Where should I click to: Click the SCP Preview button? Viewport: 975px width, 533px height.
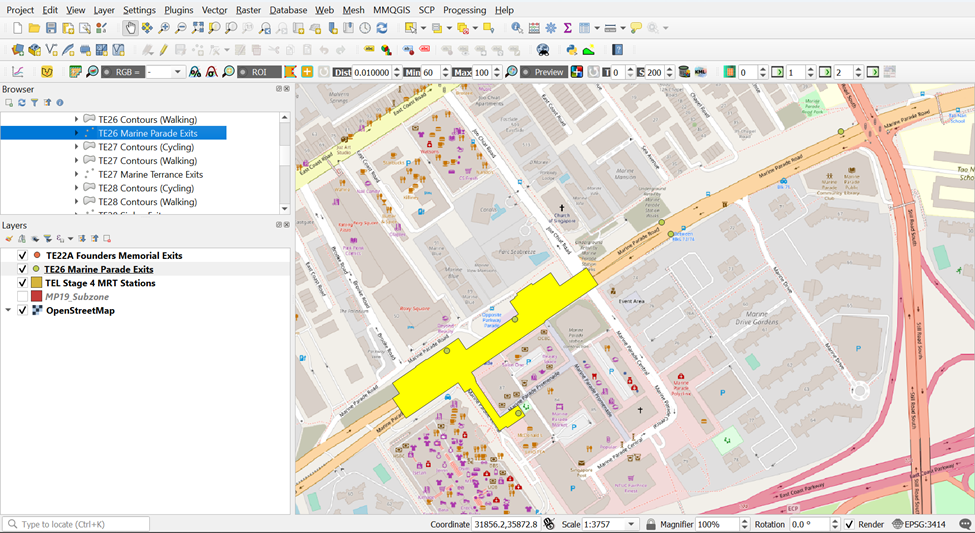[x=543, y=72]
